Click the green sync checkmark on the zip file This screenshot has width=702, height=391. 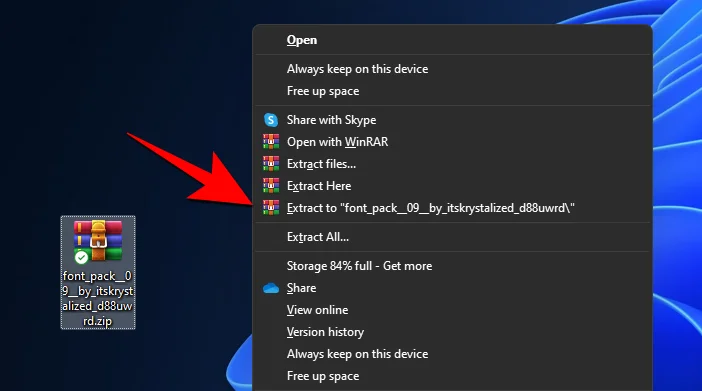click(81, 258)
